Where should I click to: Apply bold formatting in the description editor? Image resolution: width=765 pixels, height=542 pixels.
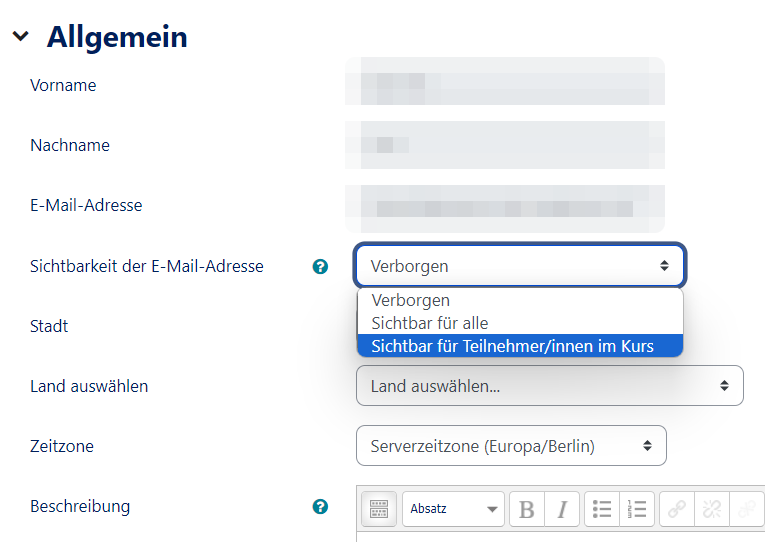click(x=527, y=509)
